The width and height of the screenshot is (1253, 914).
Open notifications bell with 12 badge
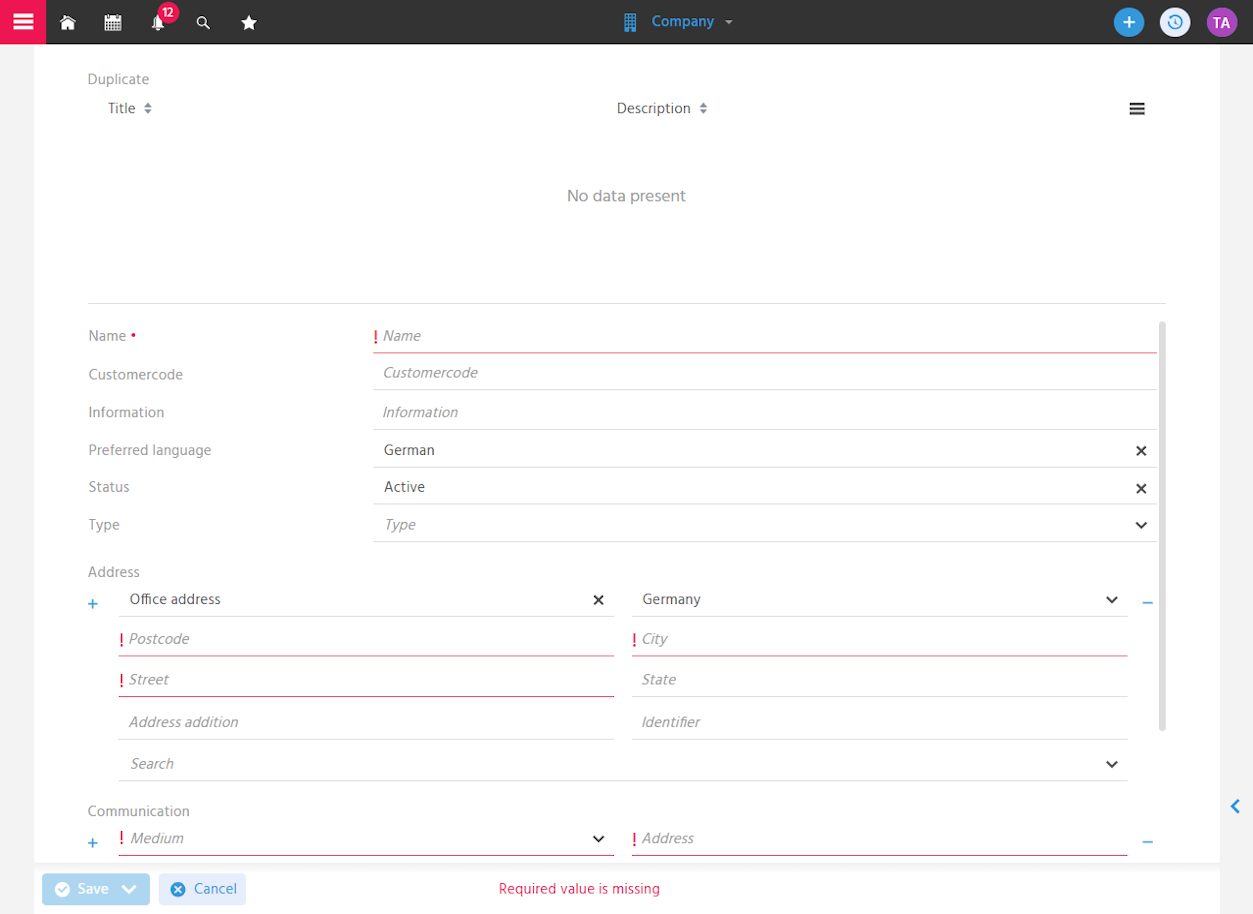(x=159, y=21)
